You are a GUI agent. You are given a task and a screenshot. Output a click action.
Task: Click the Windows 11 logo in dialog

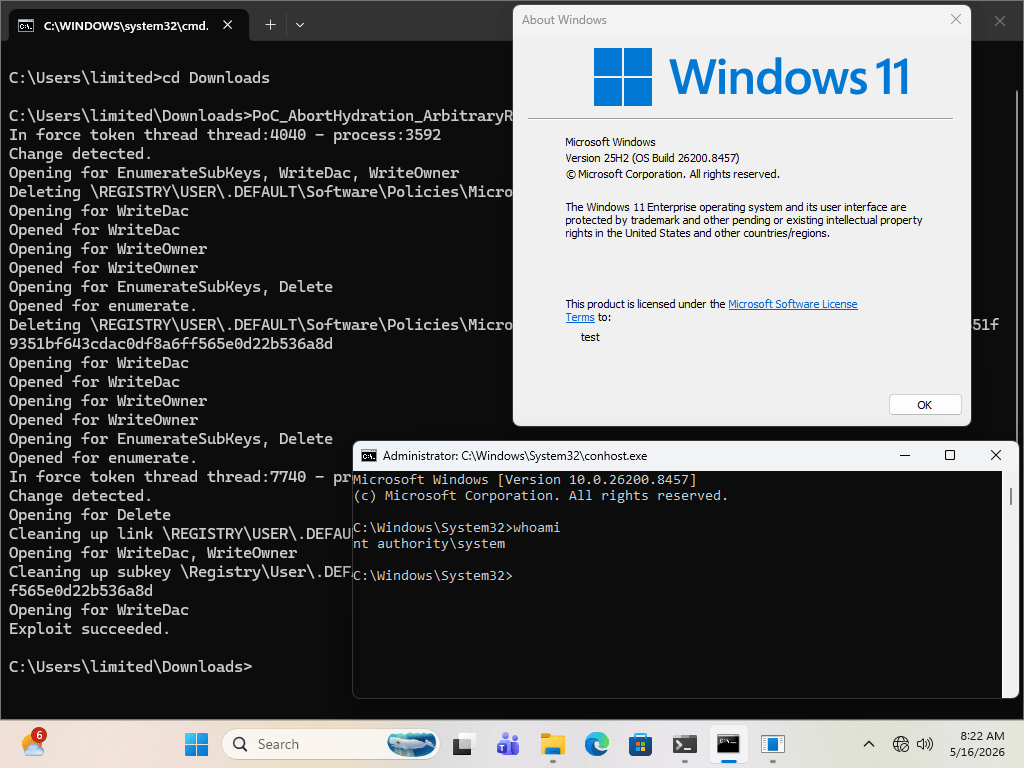coord(751,76)
